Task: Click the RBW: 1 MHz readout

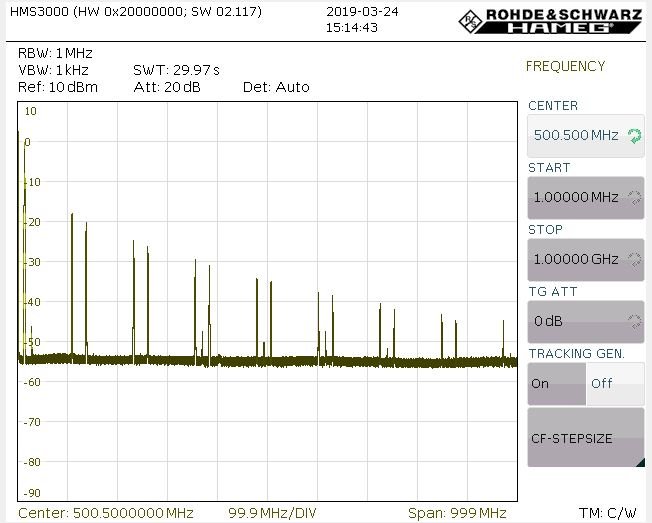Action: (55, 53)
